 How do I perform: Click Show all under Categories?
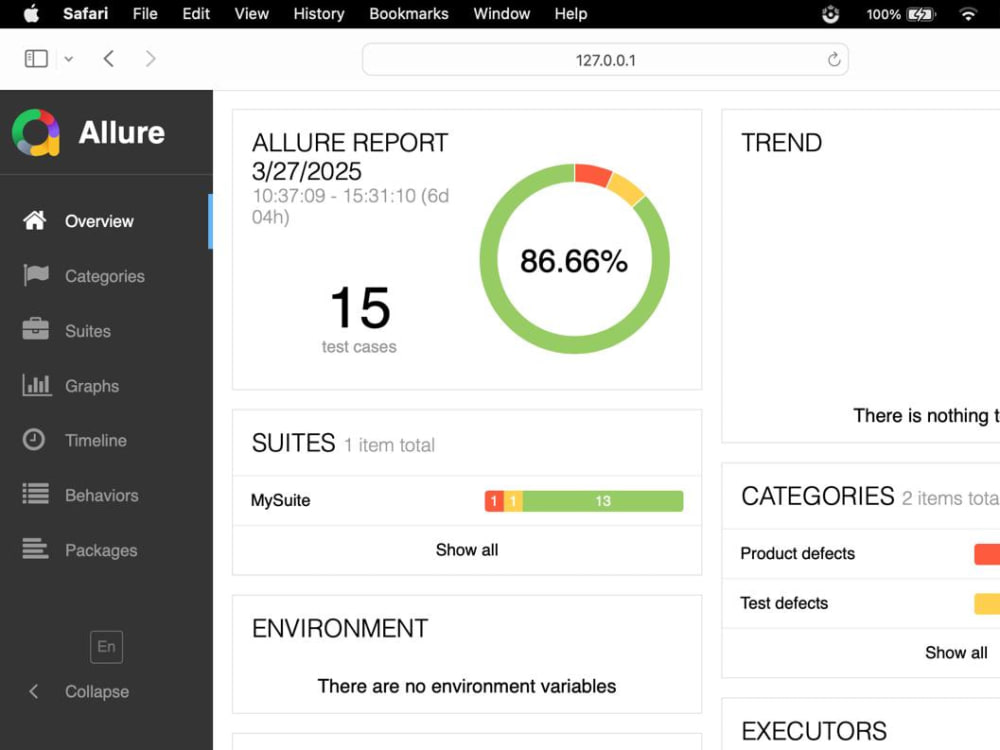tap(956, 652)
